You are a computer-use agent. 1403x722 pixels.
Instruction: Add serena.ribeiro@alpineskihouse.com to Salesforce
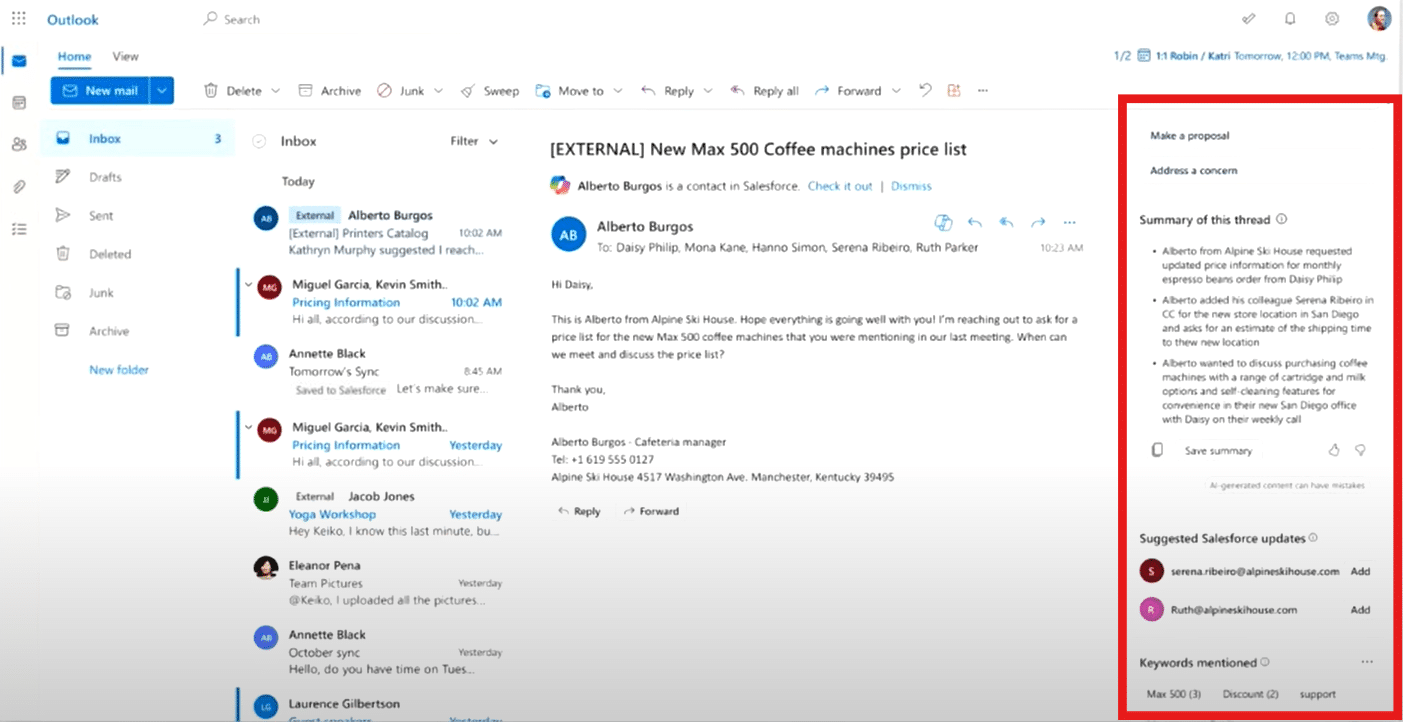1360,571
